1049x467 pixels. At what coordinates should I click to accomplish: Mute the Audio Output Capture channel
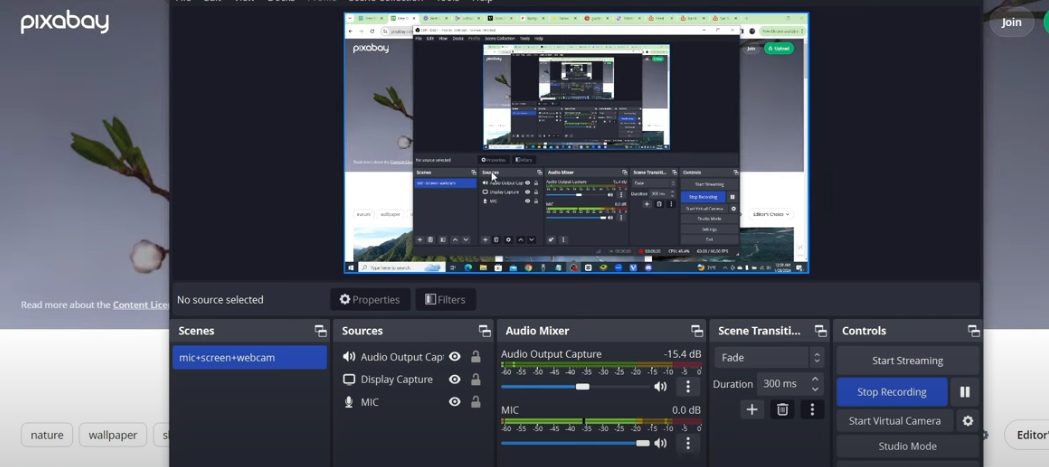coord(660,387)
